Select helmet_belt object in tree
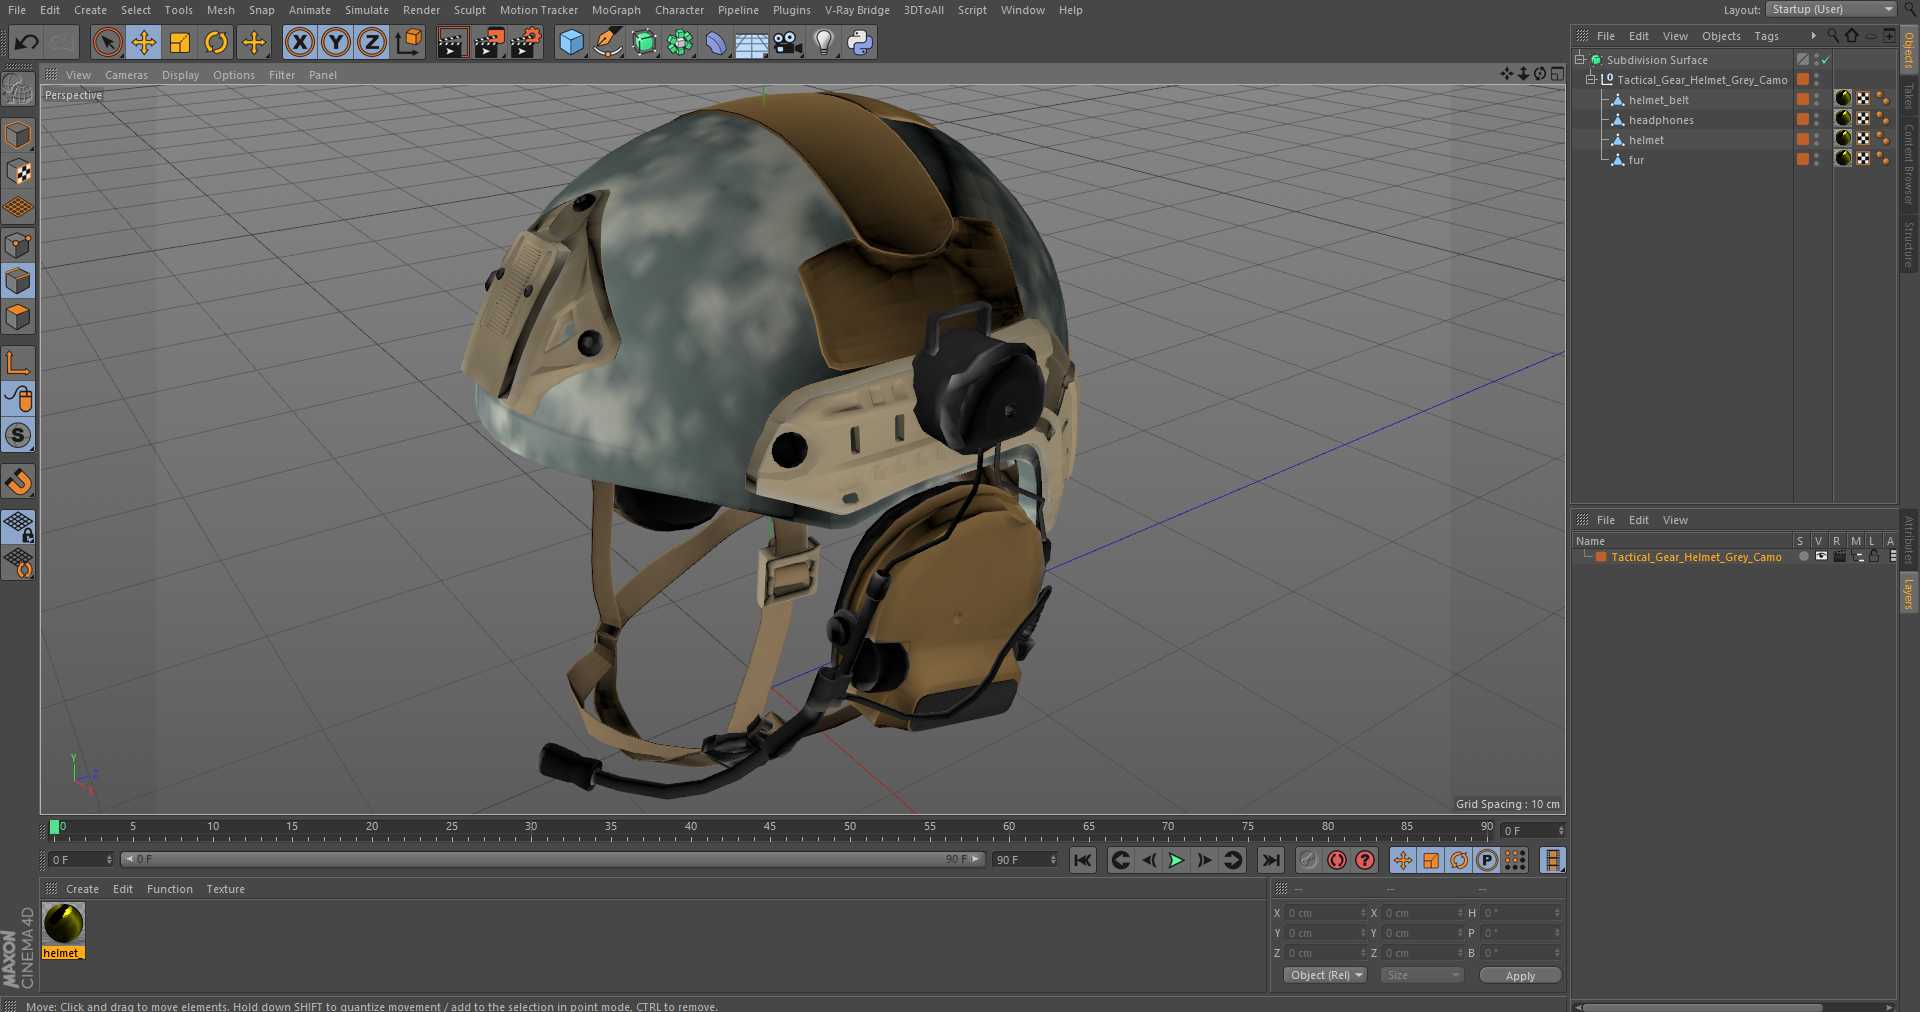 tap(1658, 100)
